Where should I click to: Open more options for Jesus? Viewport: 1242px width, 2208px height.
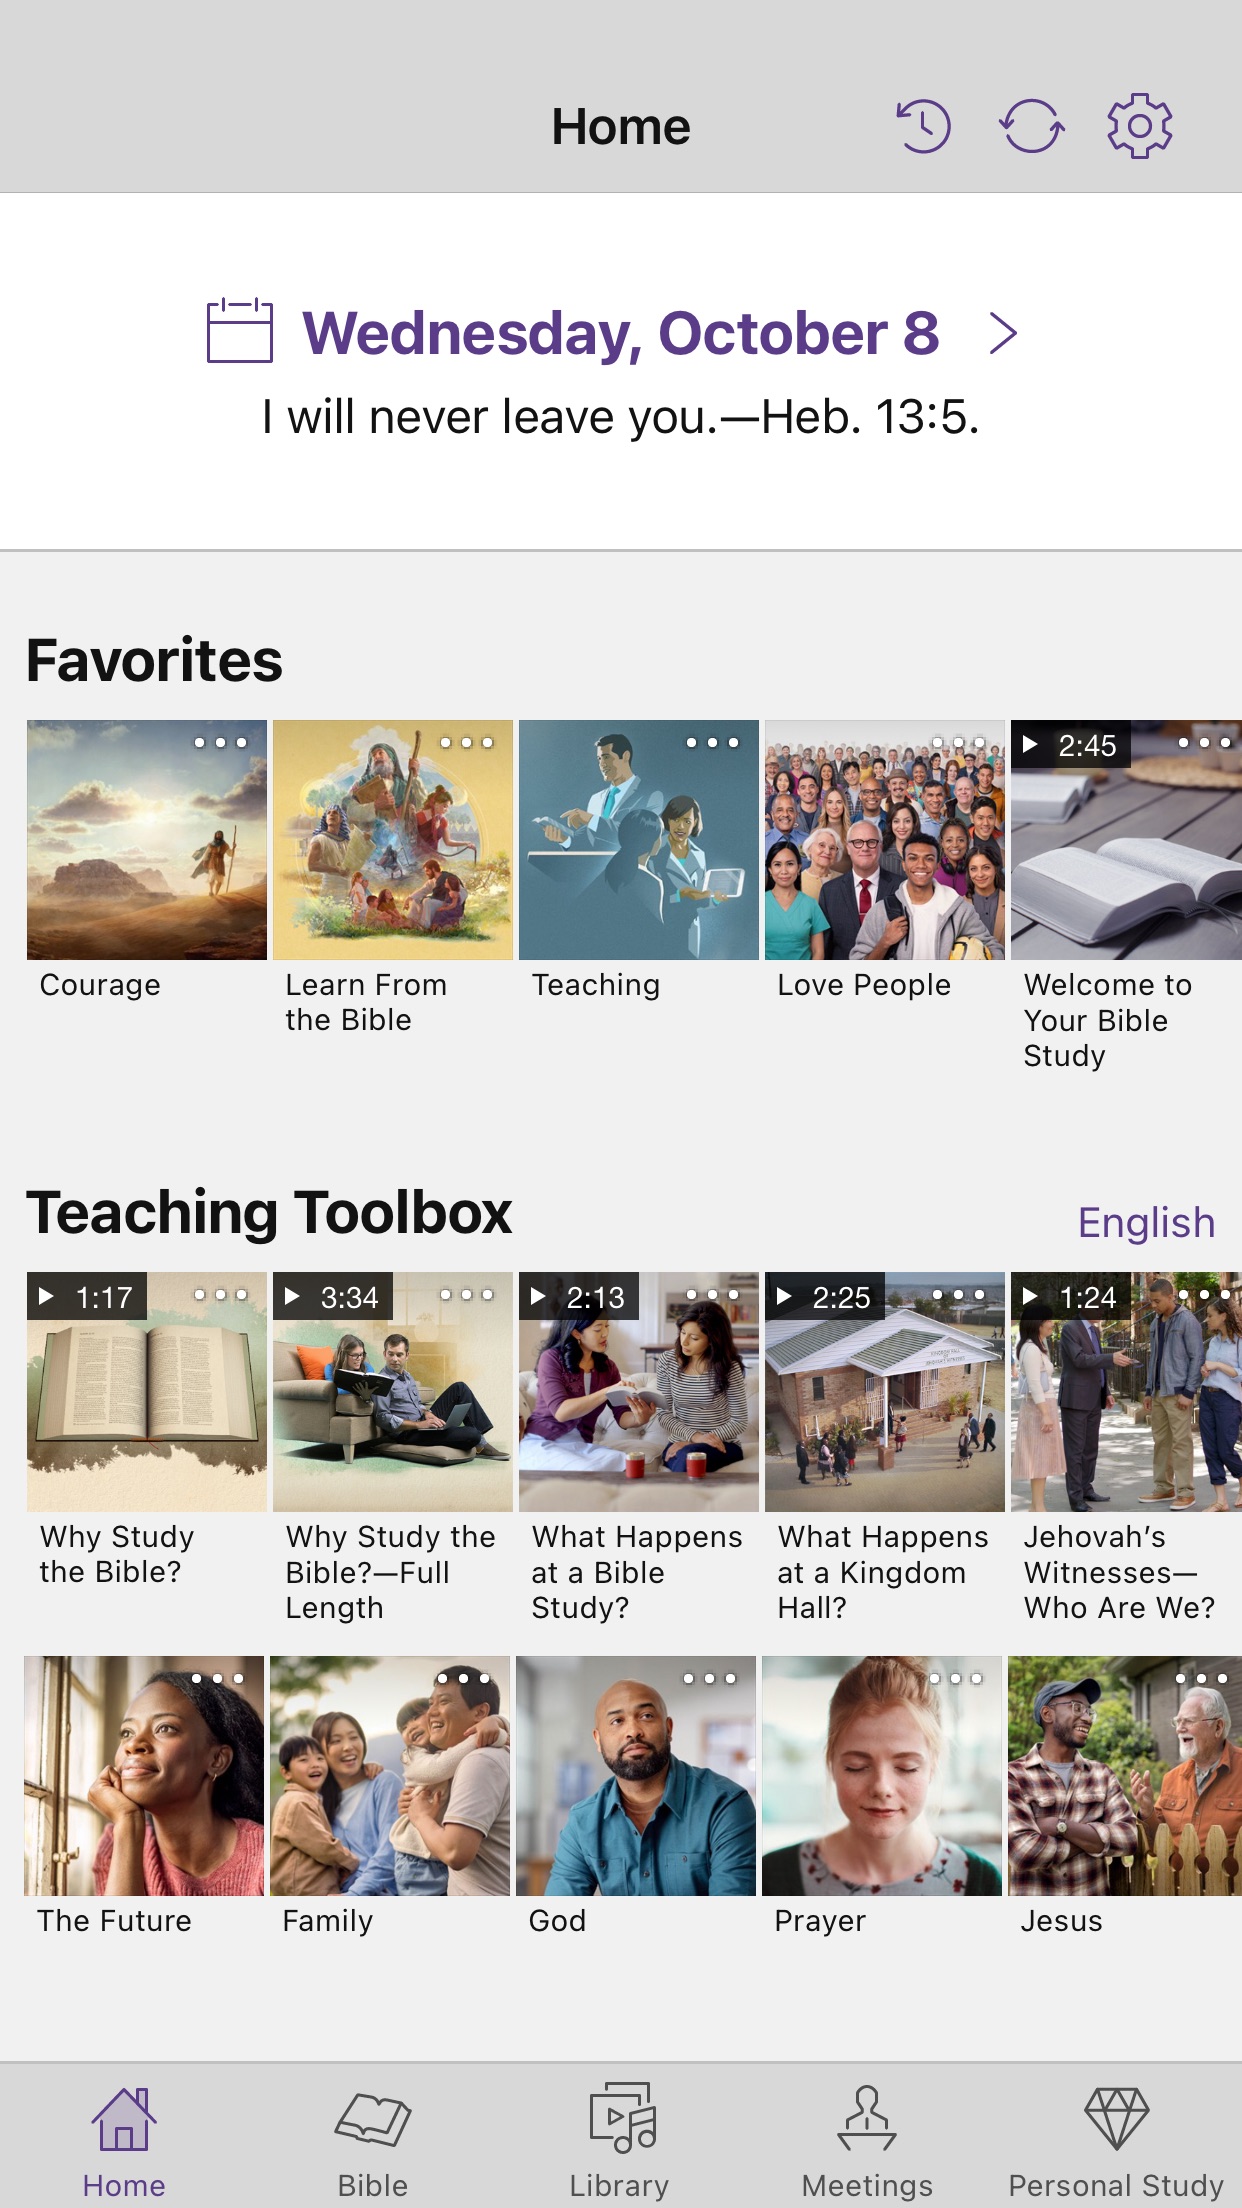1201,1679
